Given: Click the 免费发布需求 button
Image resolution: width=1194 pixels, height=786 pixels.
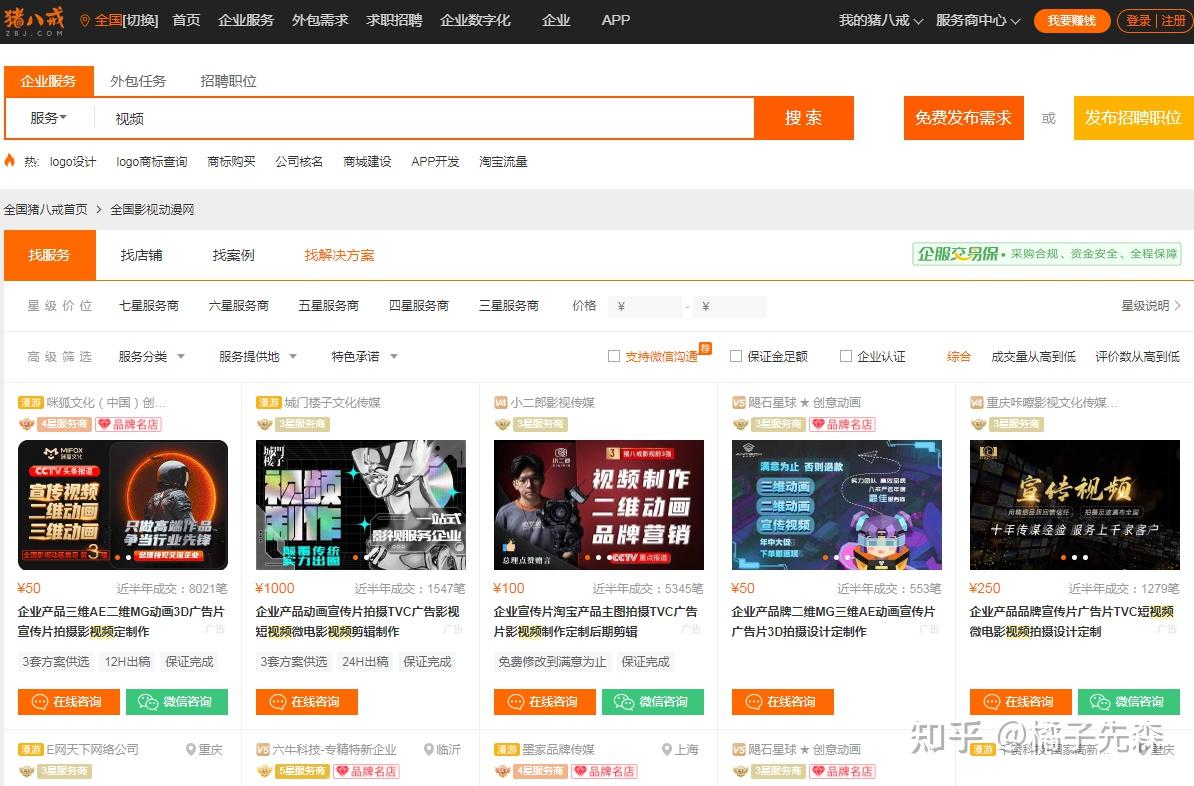Looking at the screenshot, I should click(x=963, y=118).
